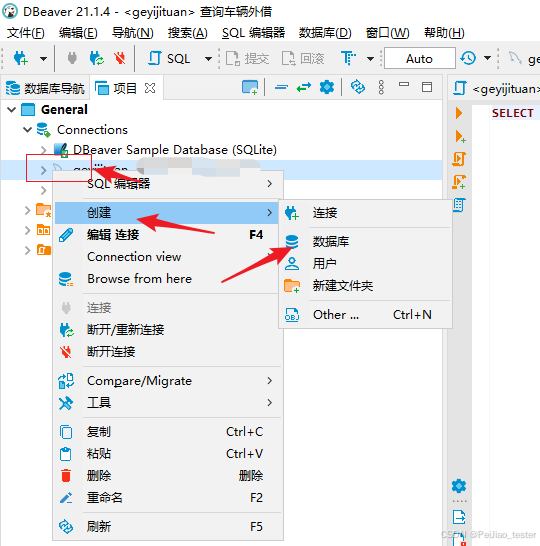The image size is (540, 546).
Task: Collapse the General project node
Action: [11, 110]
